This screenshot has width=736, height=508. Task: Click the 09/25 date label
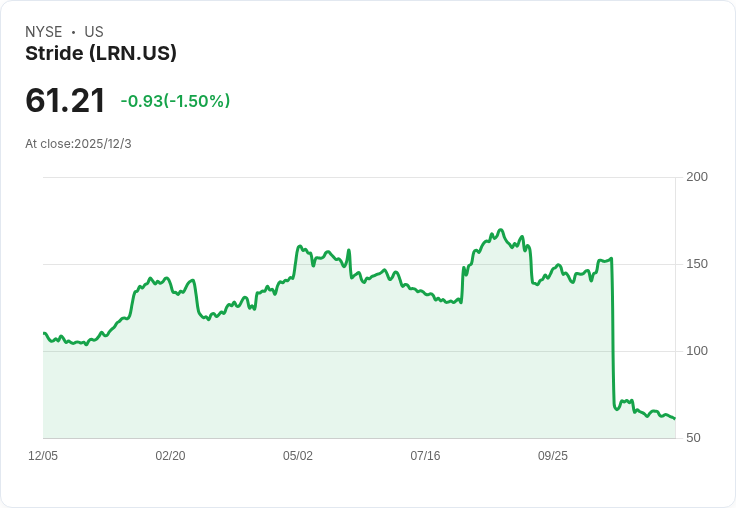coord(553,456)
